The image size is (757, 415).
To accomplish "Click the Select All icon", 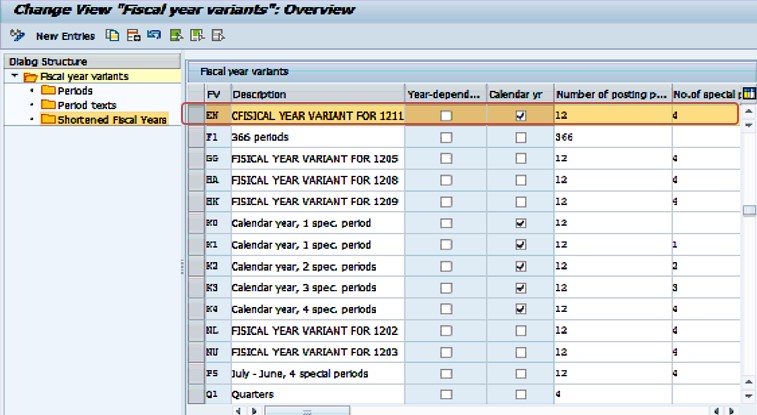I will coord(176,35).
